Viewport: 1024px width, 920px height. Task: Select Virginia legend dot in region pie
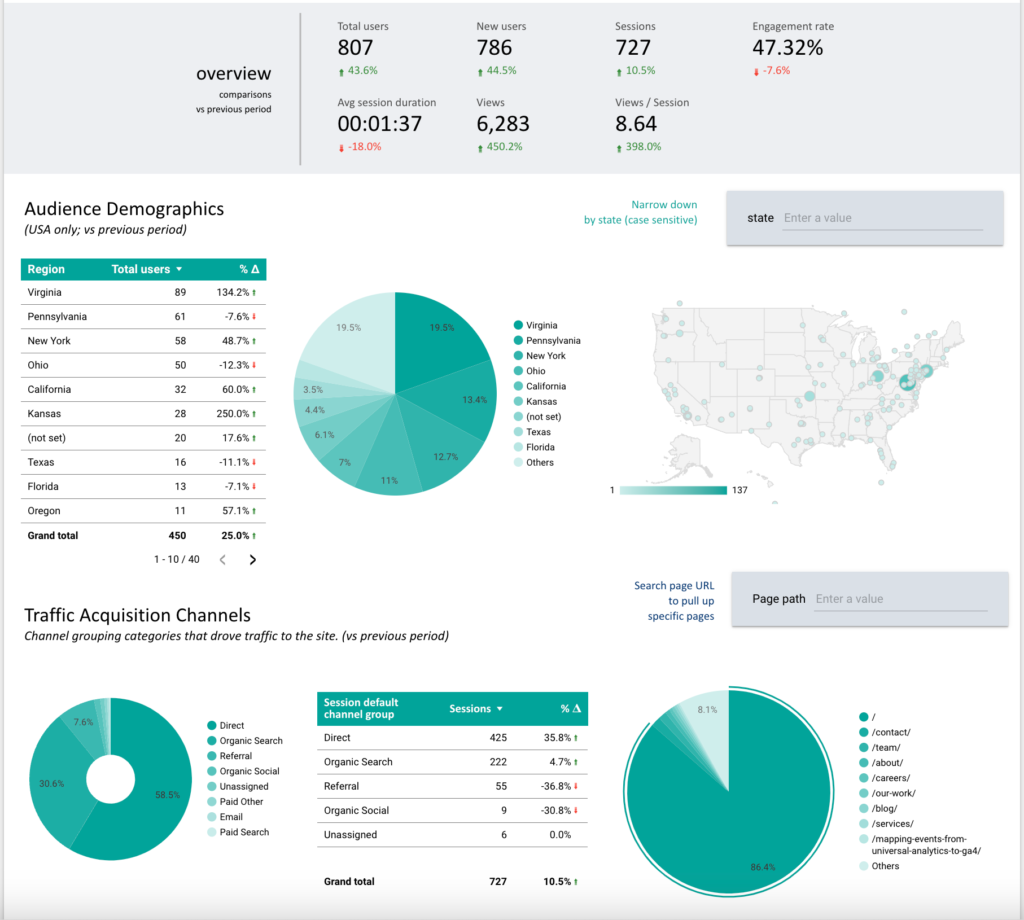518,326
